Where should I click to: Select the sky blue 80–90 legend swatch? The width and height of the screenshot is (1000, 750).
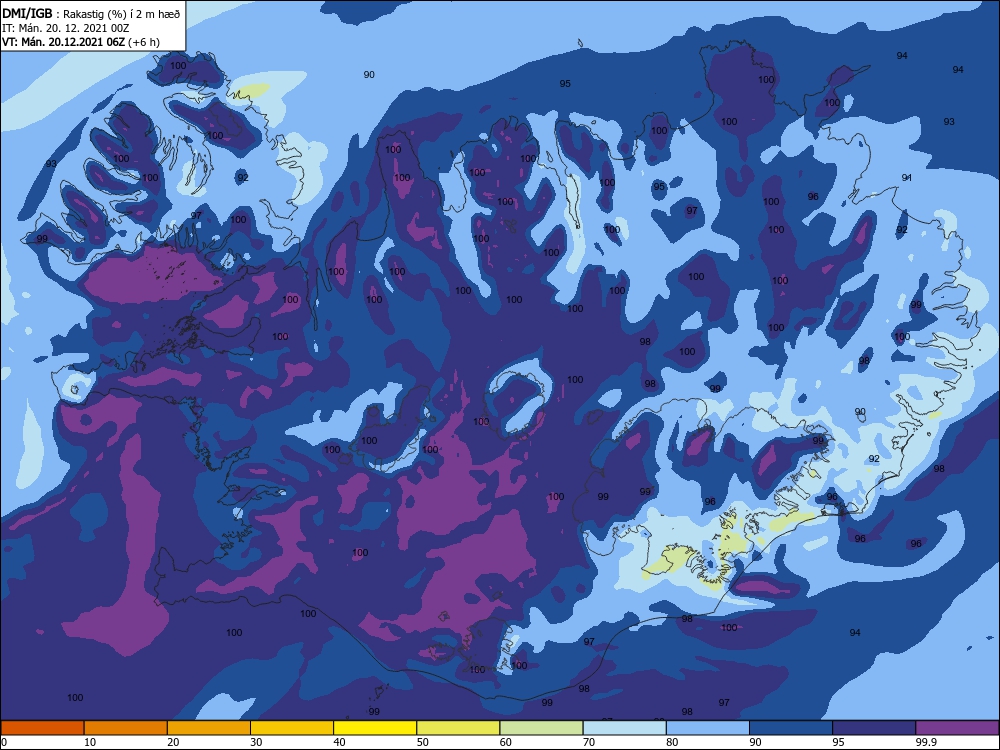[708, 728]
